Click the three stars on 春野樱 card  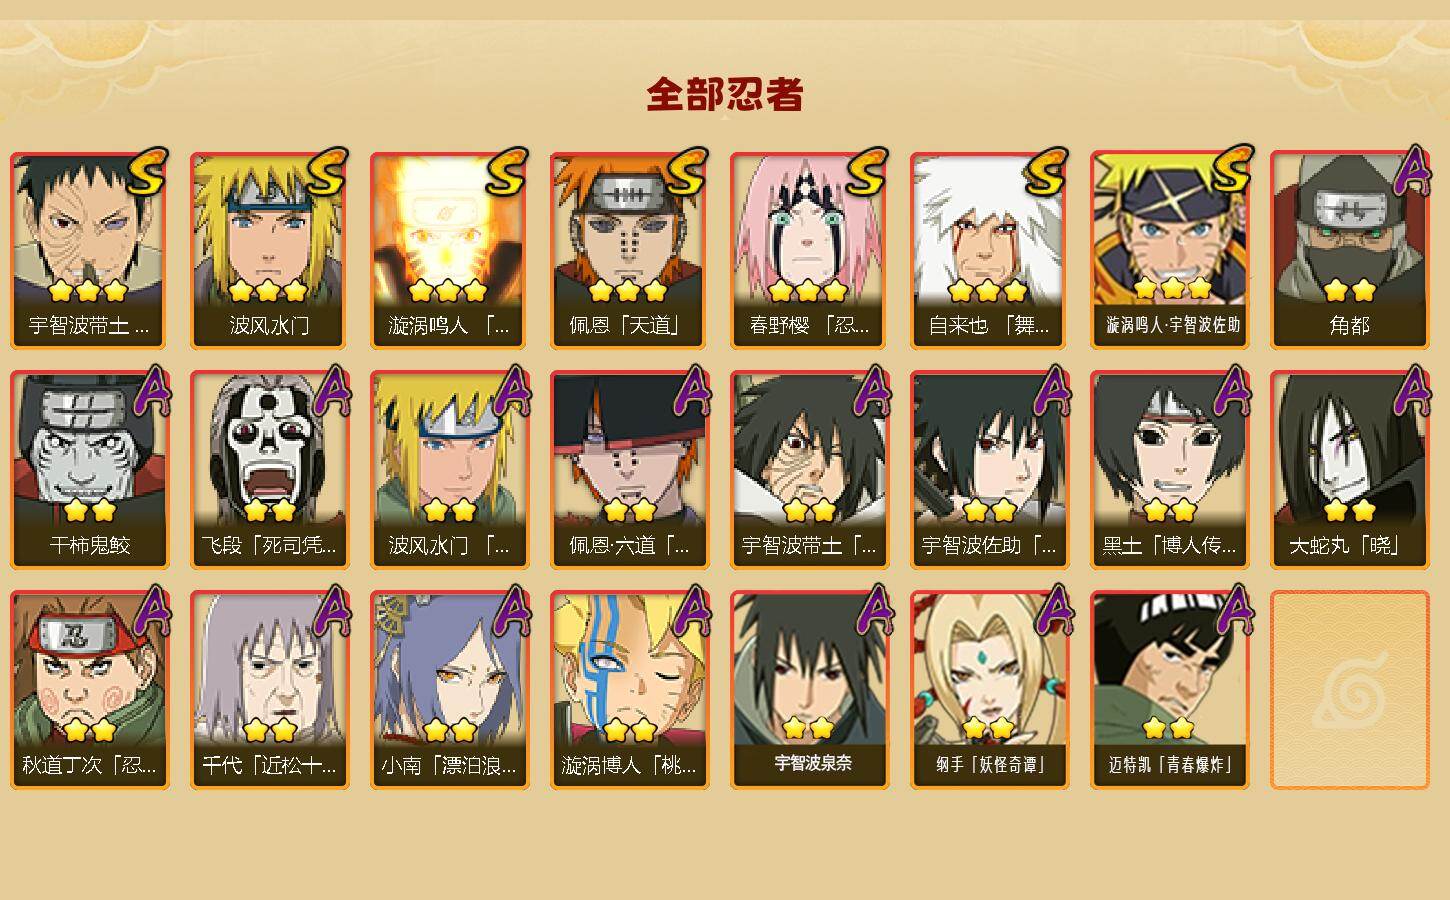(x=808, y=291)
